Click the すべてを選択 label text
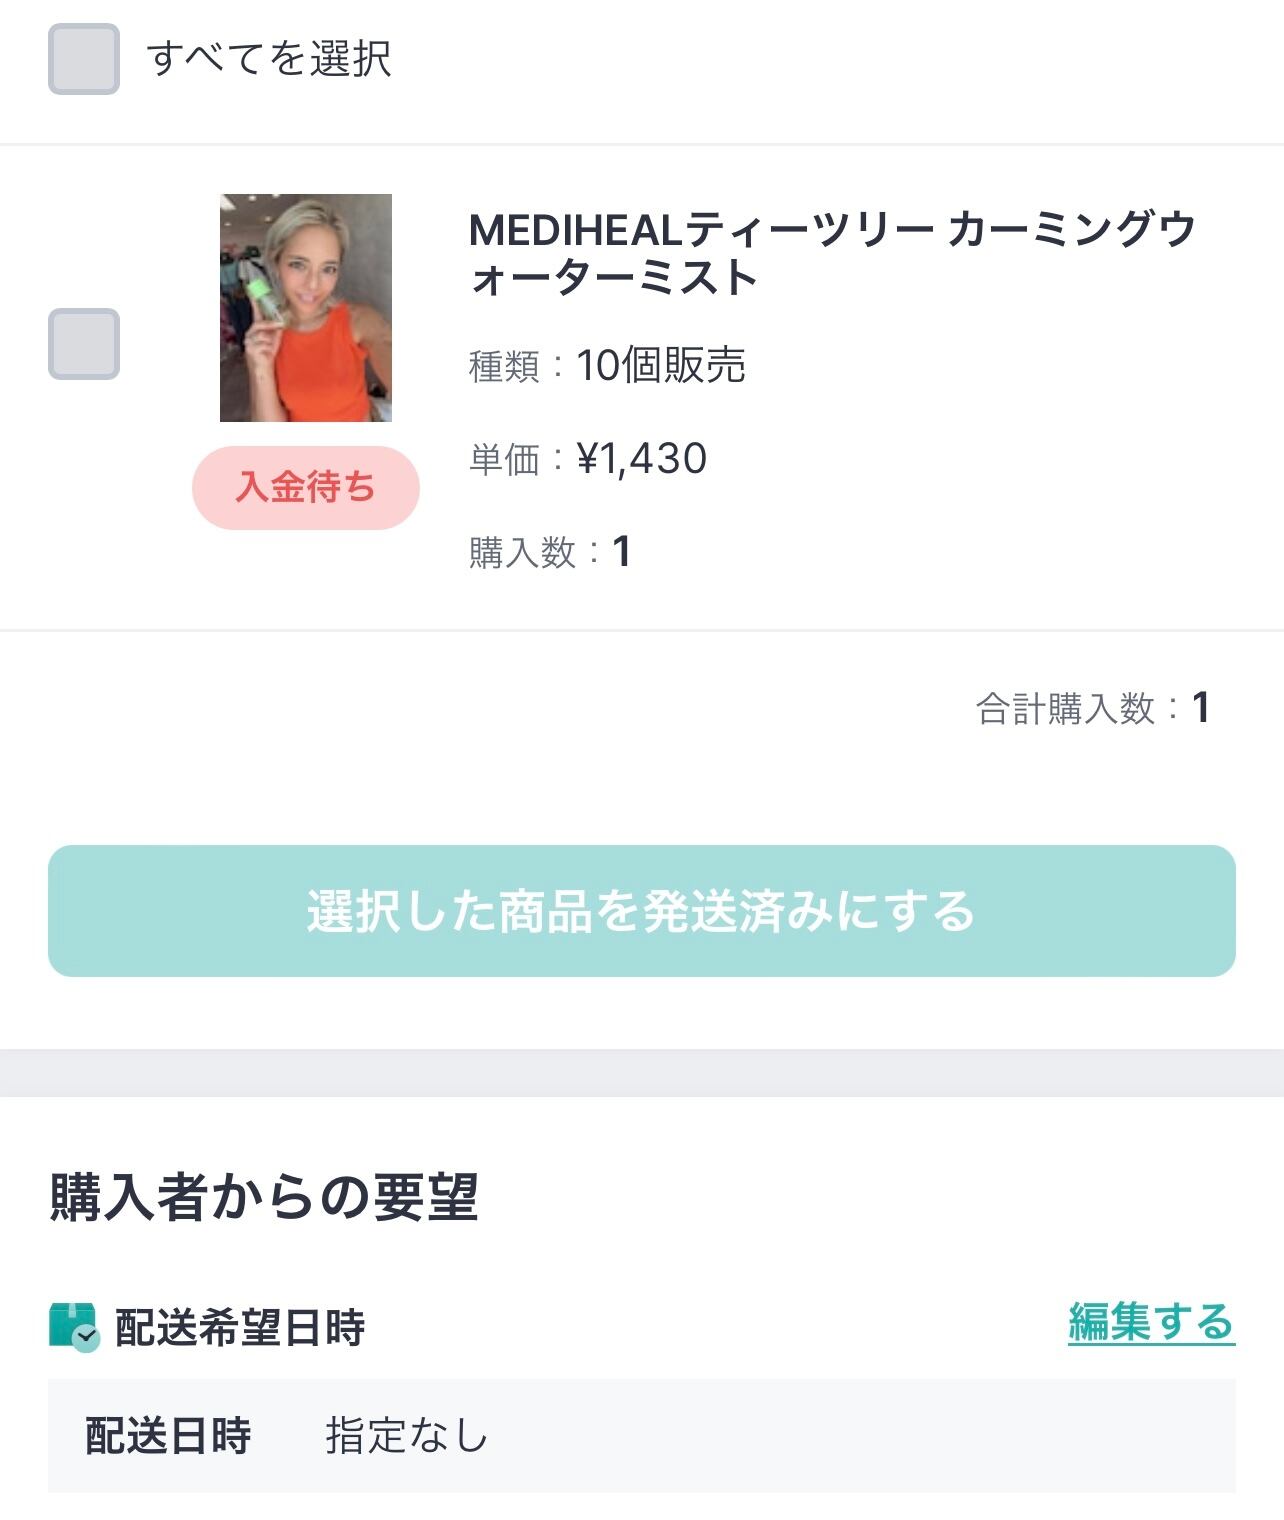Image resolution: width=1284 pixels, height=1520 pixels. pos(268,59)
